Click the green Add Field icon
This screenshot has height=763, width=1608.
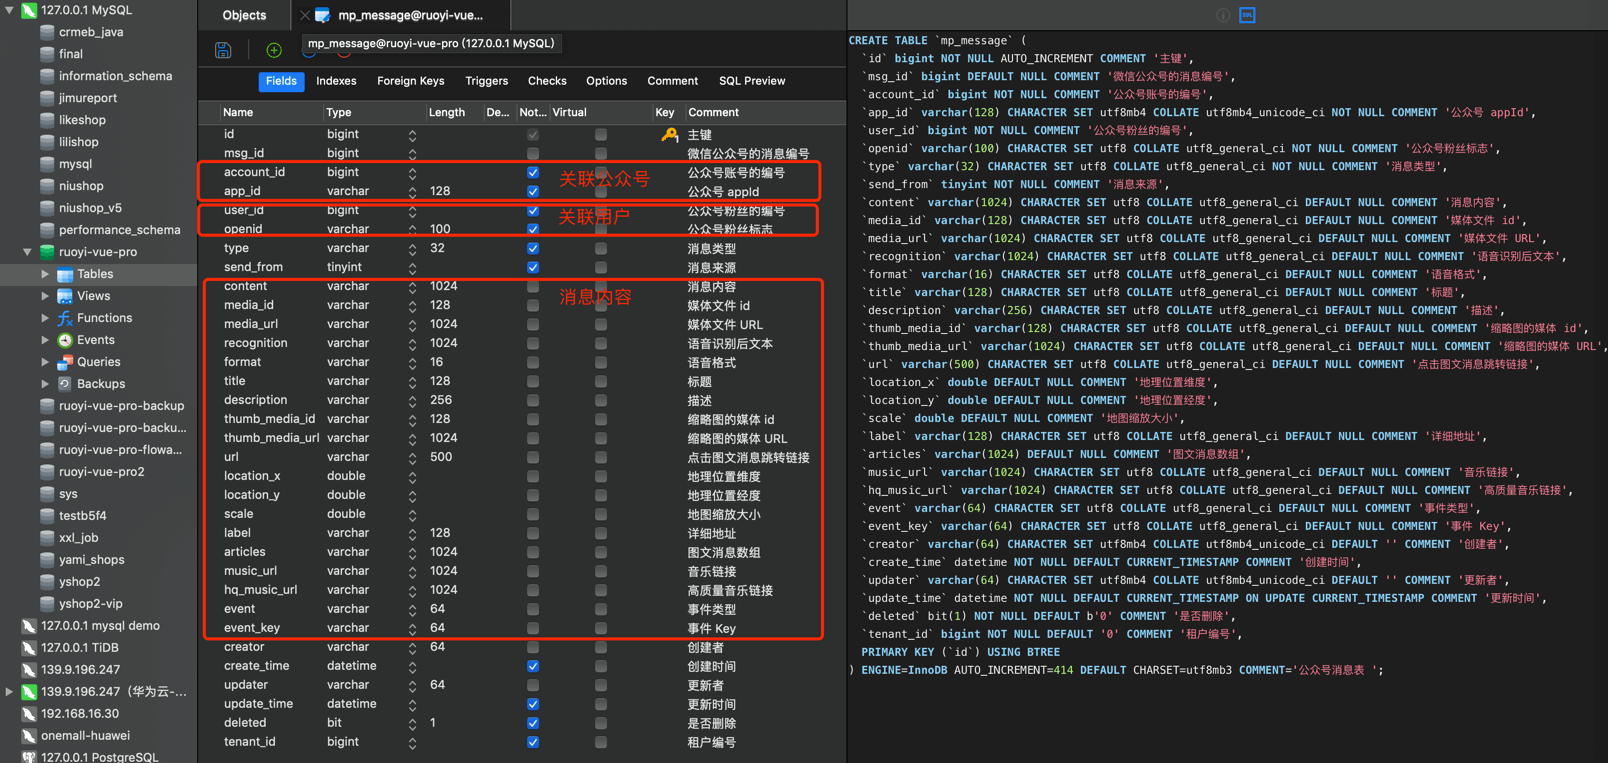click(x=274, y=50)
